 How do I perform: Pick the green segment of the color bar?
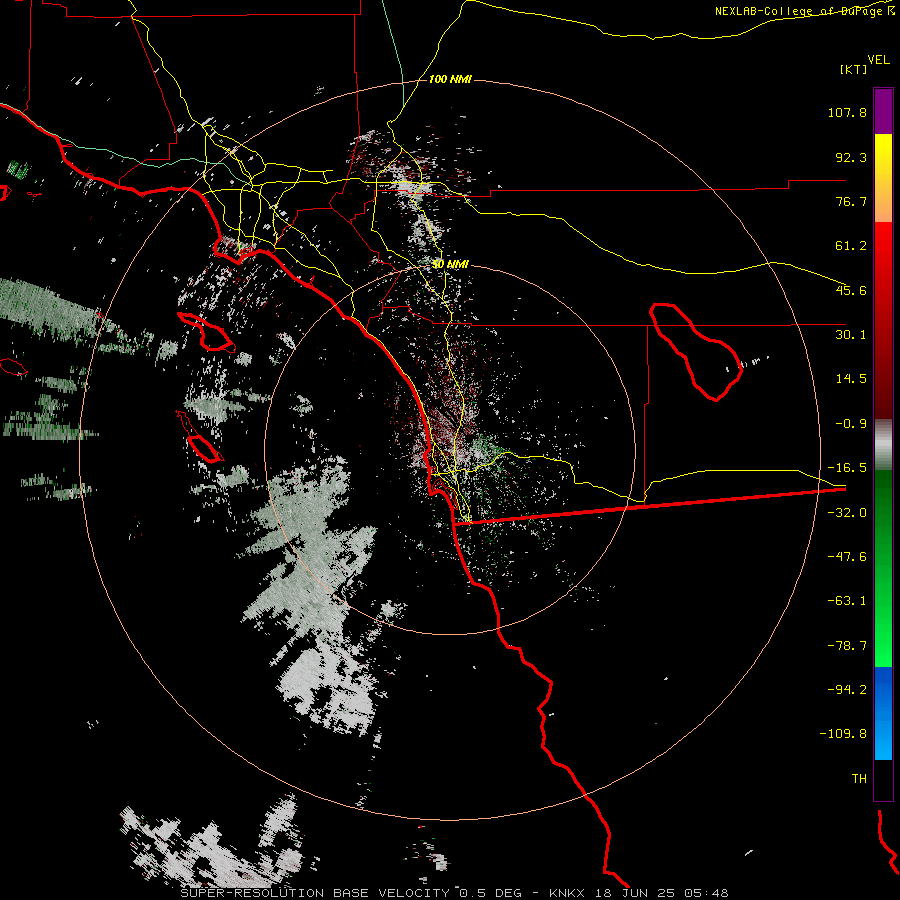(883, 568)
